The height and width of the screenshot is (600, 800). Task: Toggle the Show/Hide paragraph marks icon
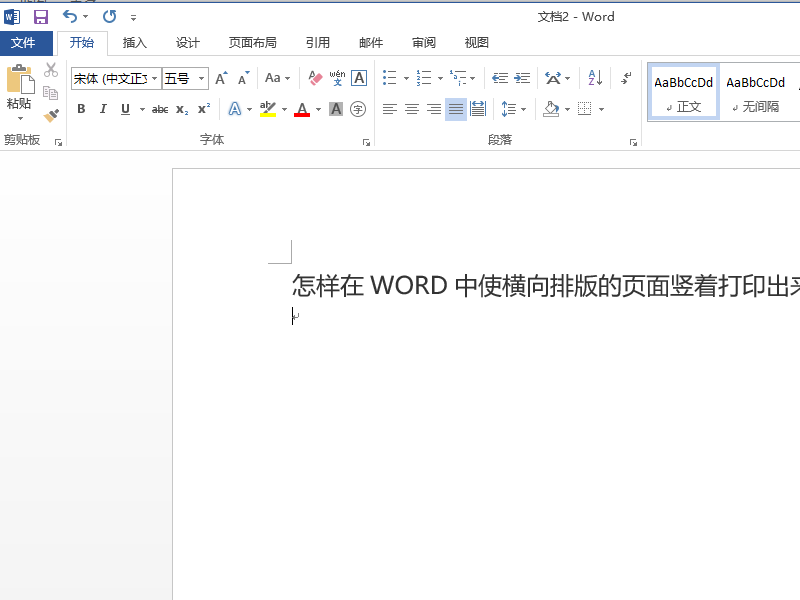click(x=624, y=78)
